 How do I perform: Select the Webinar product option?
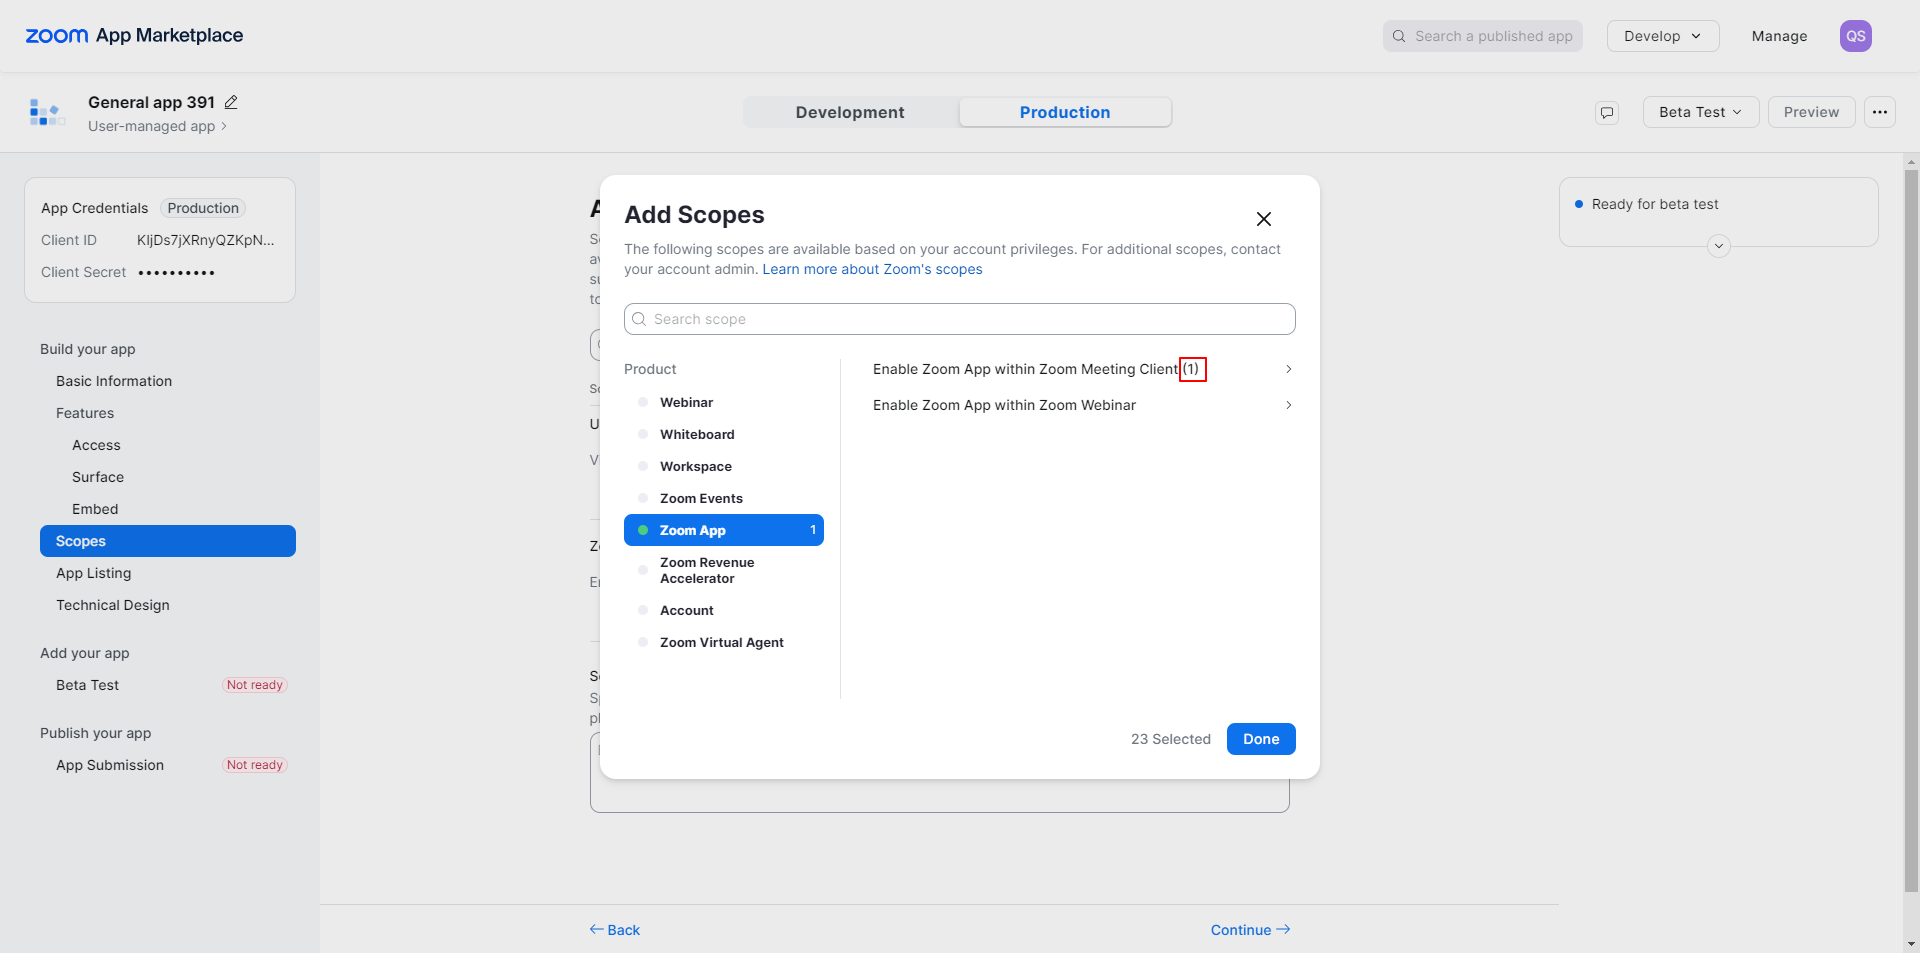[686, 402]
